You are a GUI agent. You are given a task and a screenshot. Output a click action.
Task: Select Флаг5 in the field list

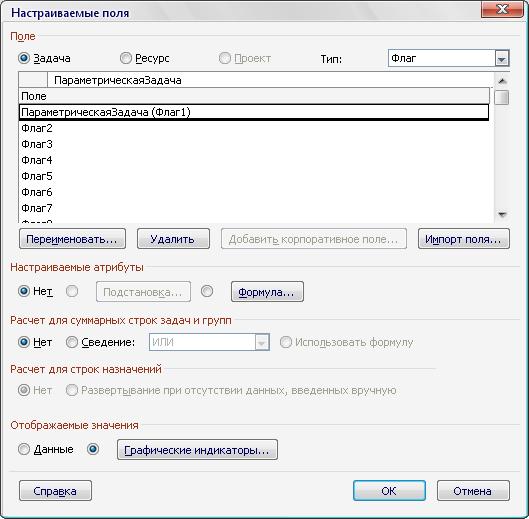(x=254, y=176)
